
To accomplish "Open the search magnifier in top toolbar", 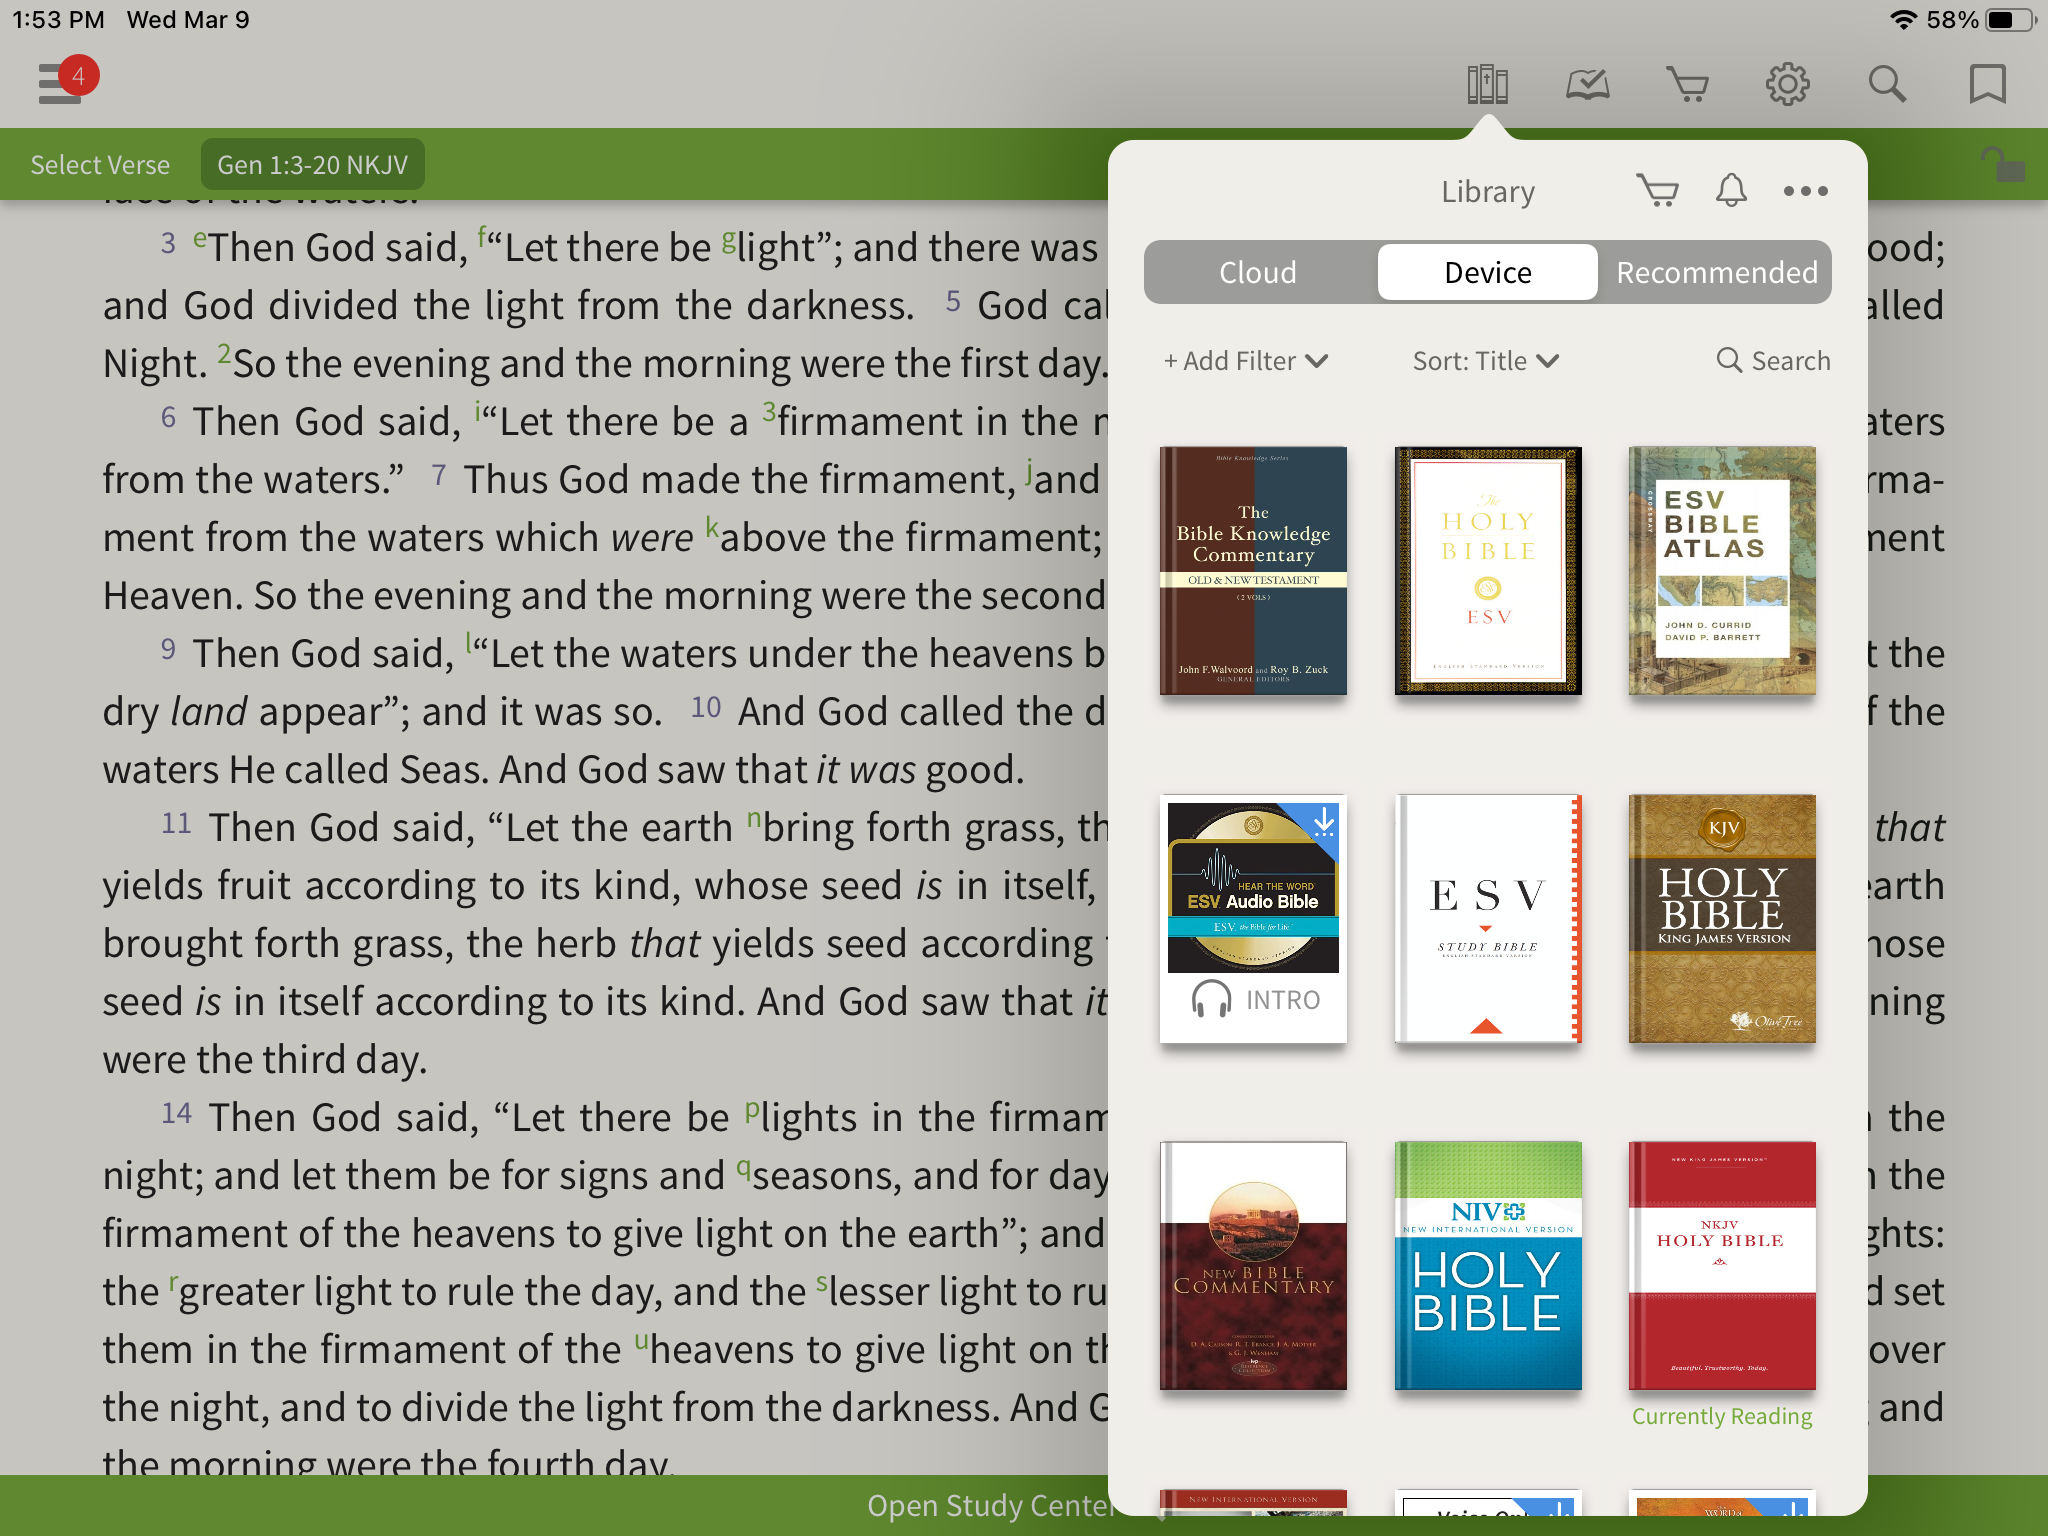I will [1887, 84].
